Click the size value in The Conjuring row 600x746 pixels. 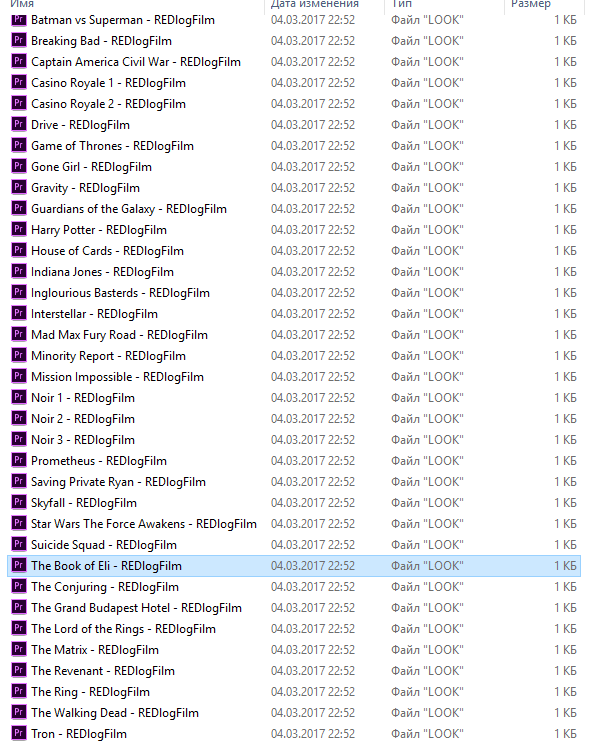click(565, 587)
